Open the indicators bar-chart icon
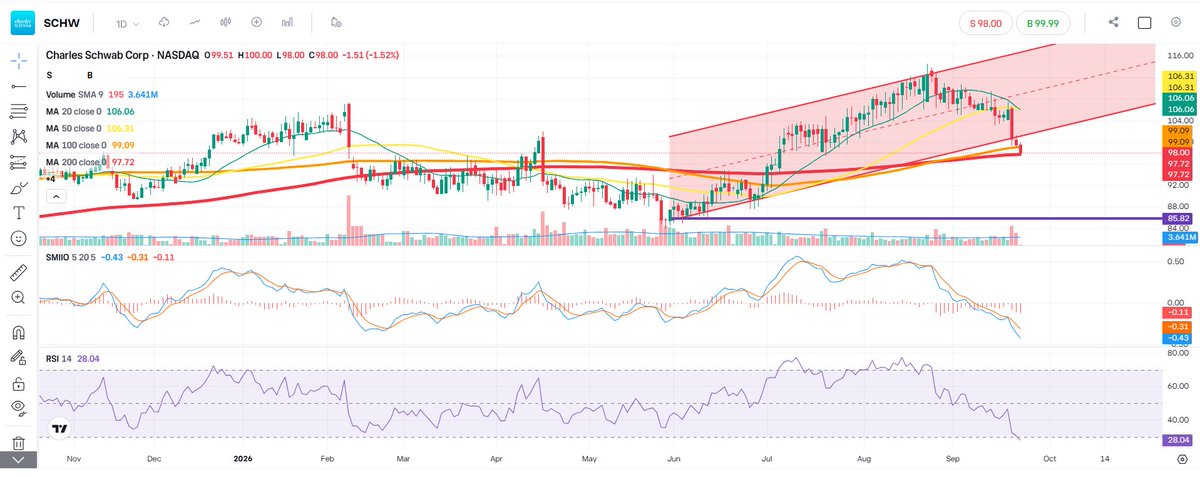 (288, 22)
